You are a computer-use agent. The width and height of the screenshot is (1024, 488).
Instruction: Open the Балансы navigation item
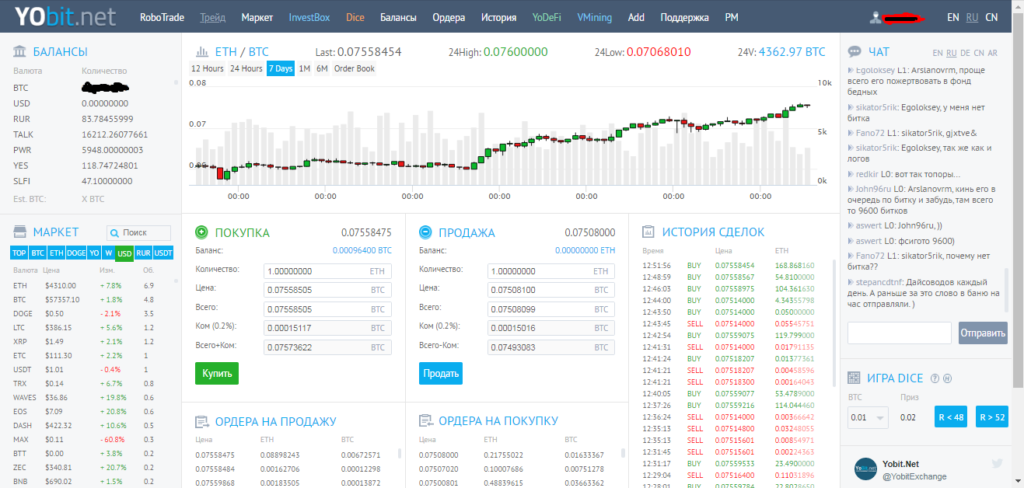pyautogui.click(x=398, y=18)
